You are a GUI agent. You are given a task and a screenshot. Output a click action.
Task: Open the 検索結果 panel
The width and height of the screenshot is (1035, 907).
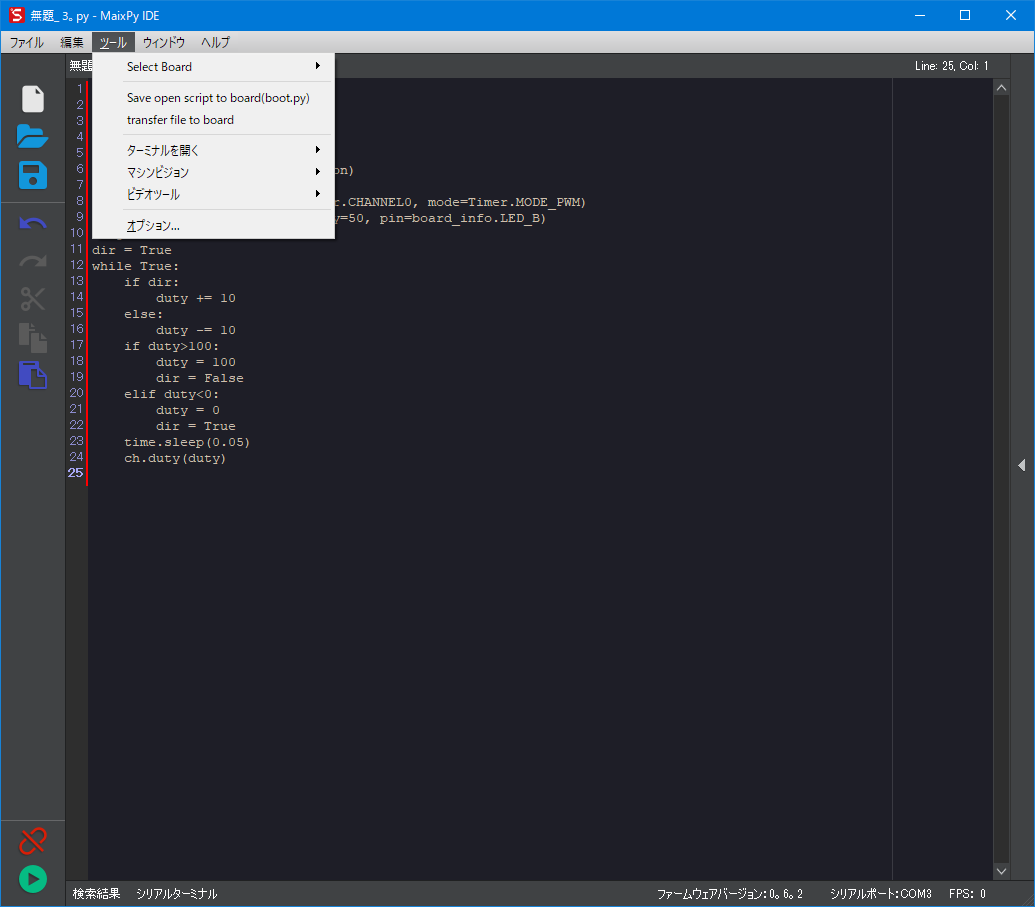click(96, 894)
